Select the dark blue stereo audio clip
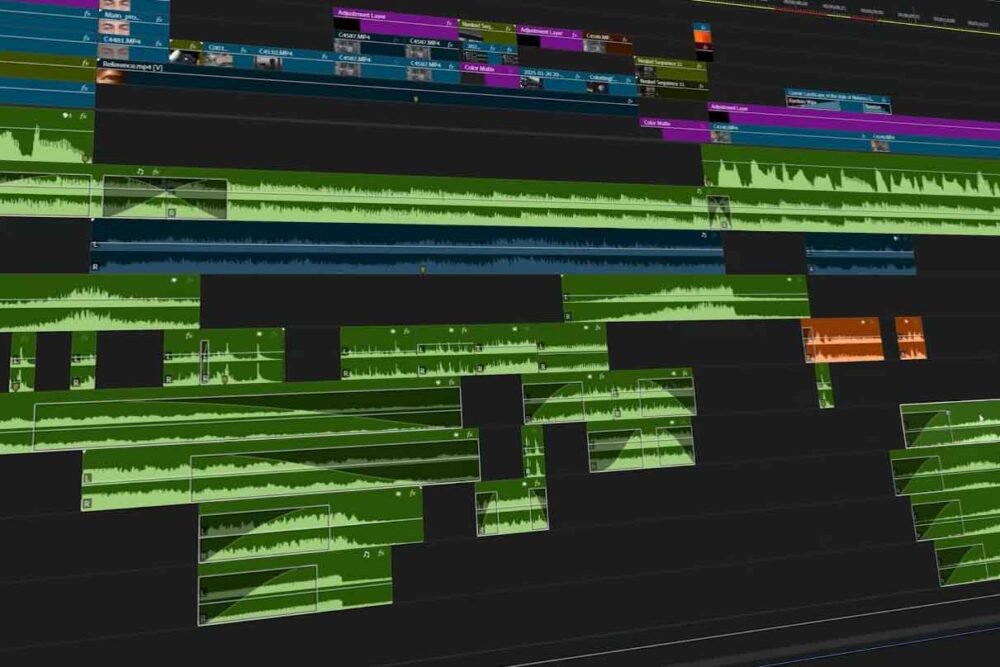 (407, 247)
